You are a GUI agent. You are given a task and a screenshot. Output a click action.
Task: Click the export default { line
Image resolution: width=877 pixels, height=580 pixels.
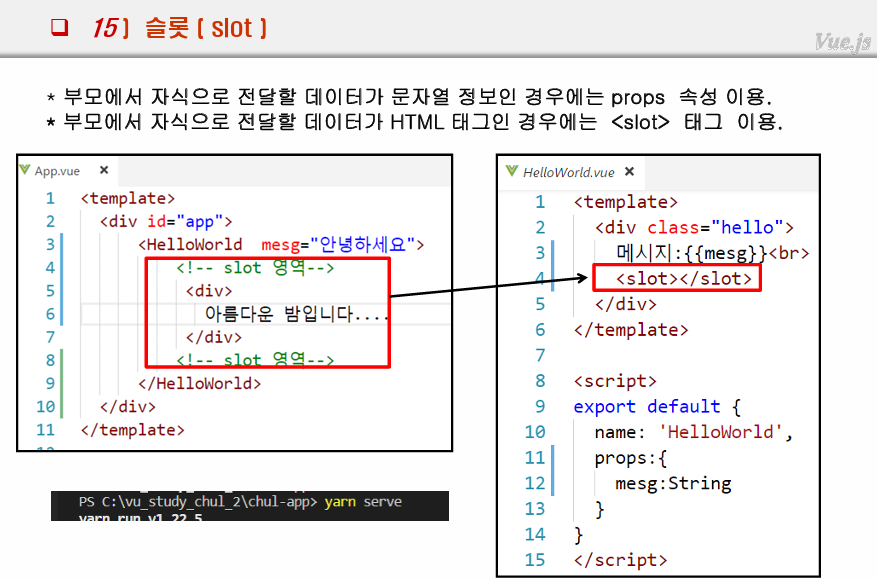pos(657,407)
